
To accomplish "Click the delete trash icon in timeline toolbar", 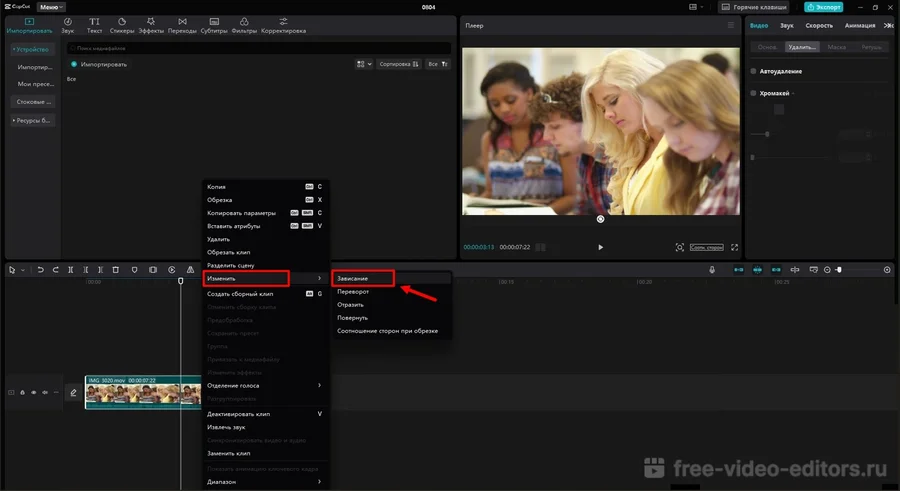I will [x=115, y=270].
